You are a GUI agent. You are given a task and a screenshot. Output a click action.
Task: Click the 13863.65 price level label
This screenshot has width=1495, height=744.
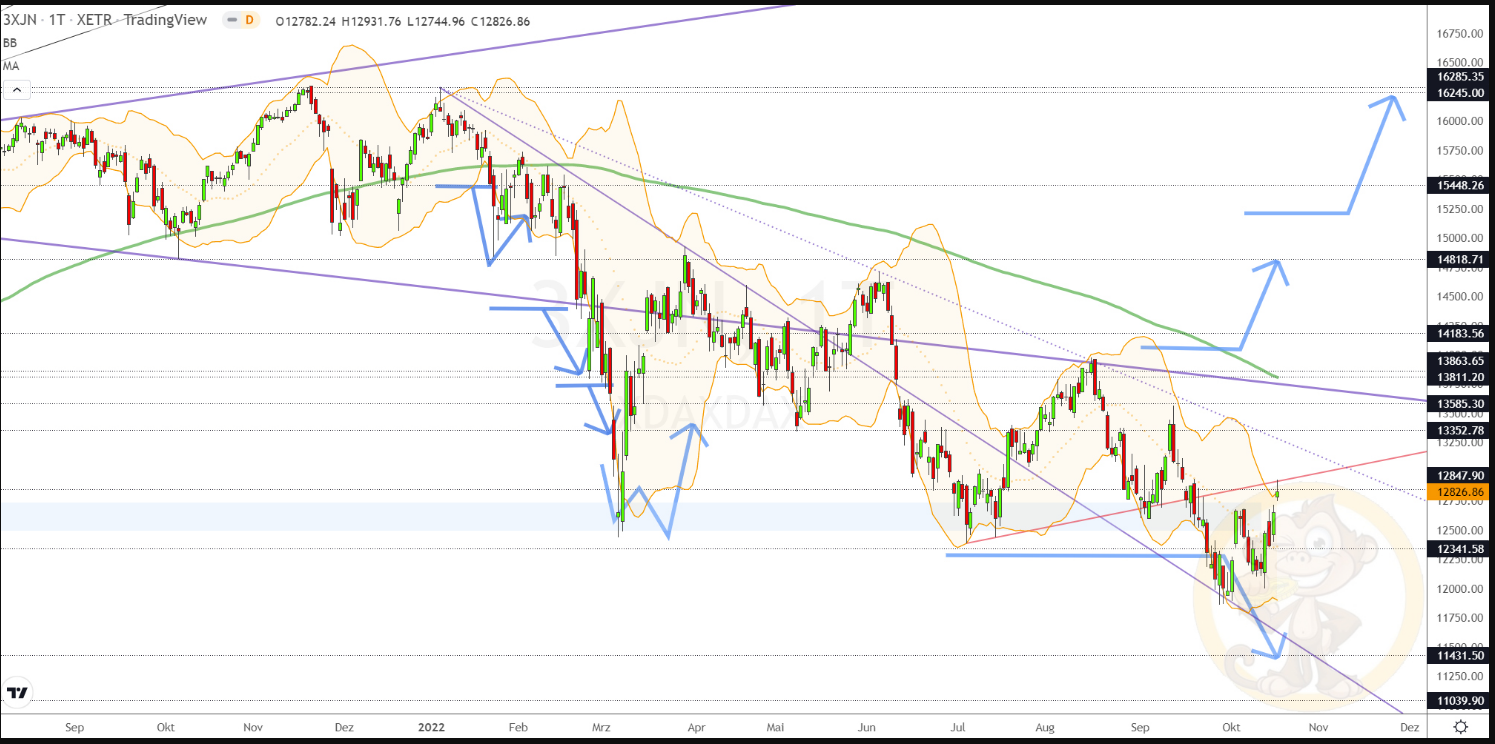click(x=1460, y=361)
